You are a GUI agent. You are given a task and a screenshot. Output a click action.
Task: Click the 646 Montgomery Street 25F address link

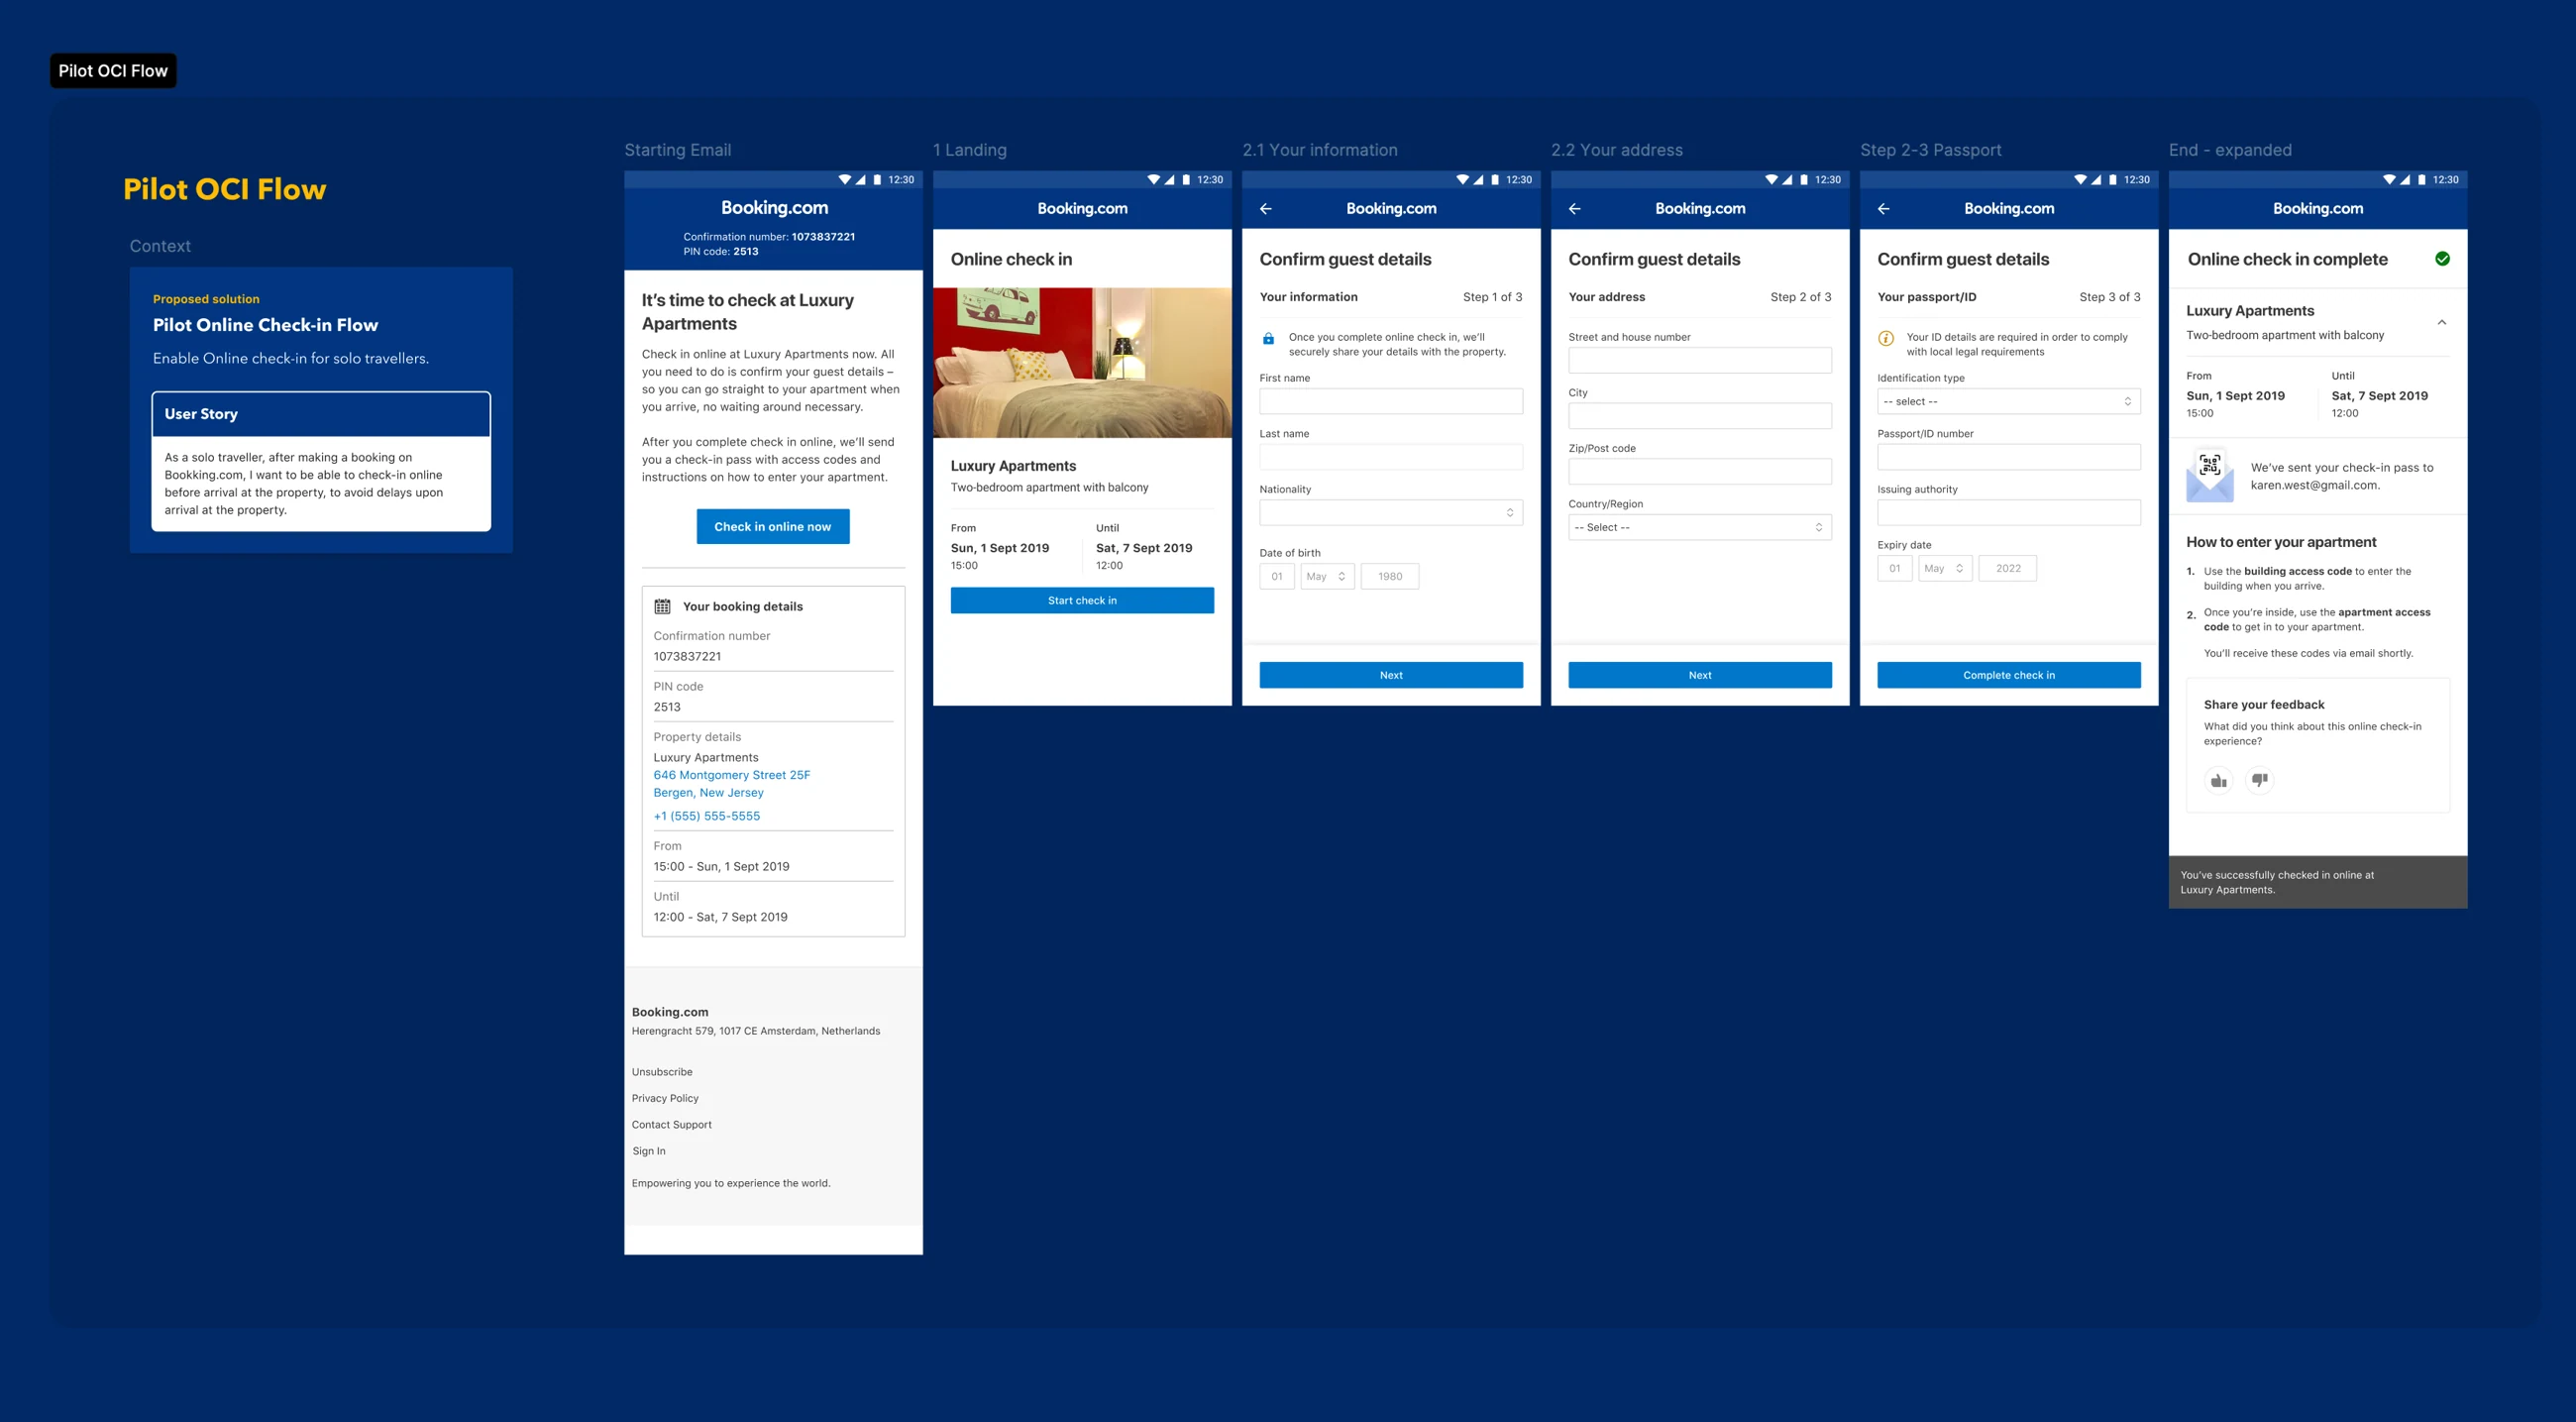tap(731, 775)
